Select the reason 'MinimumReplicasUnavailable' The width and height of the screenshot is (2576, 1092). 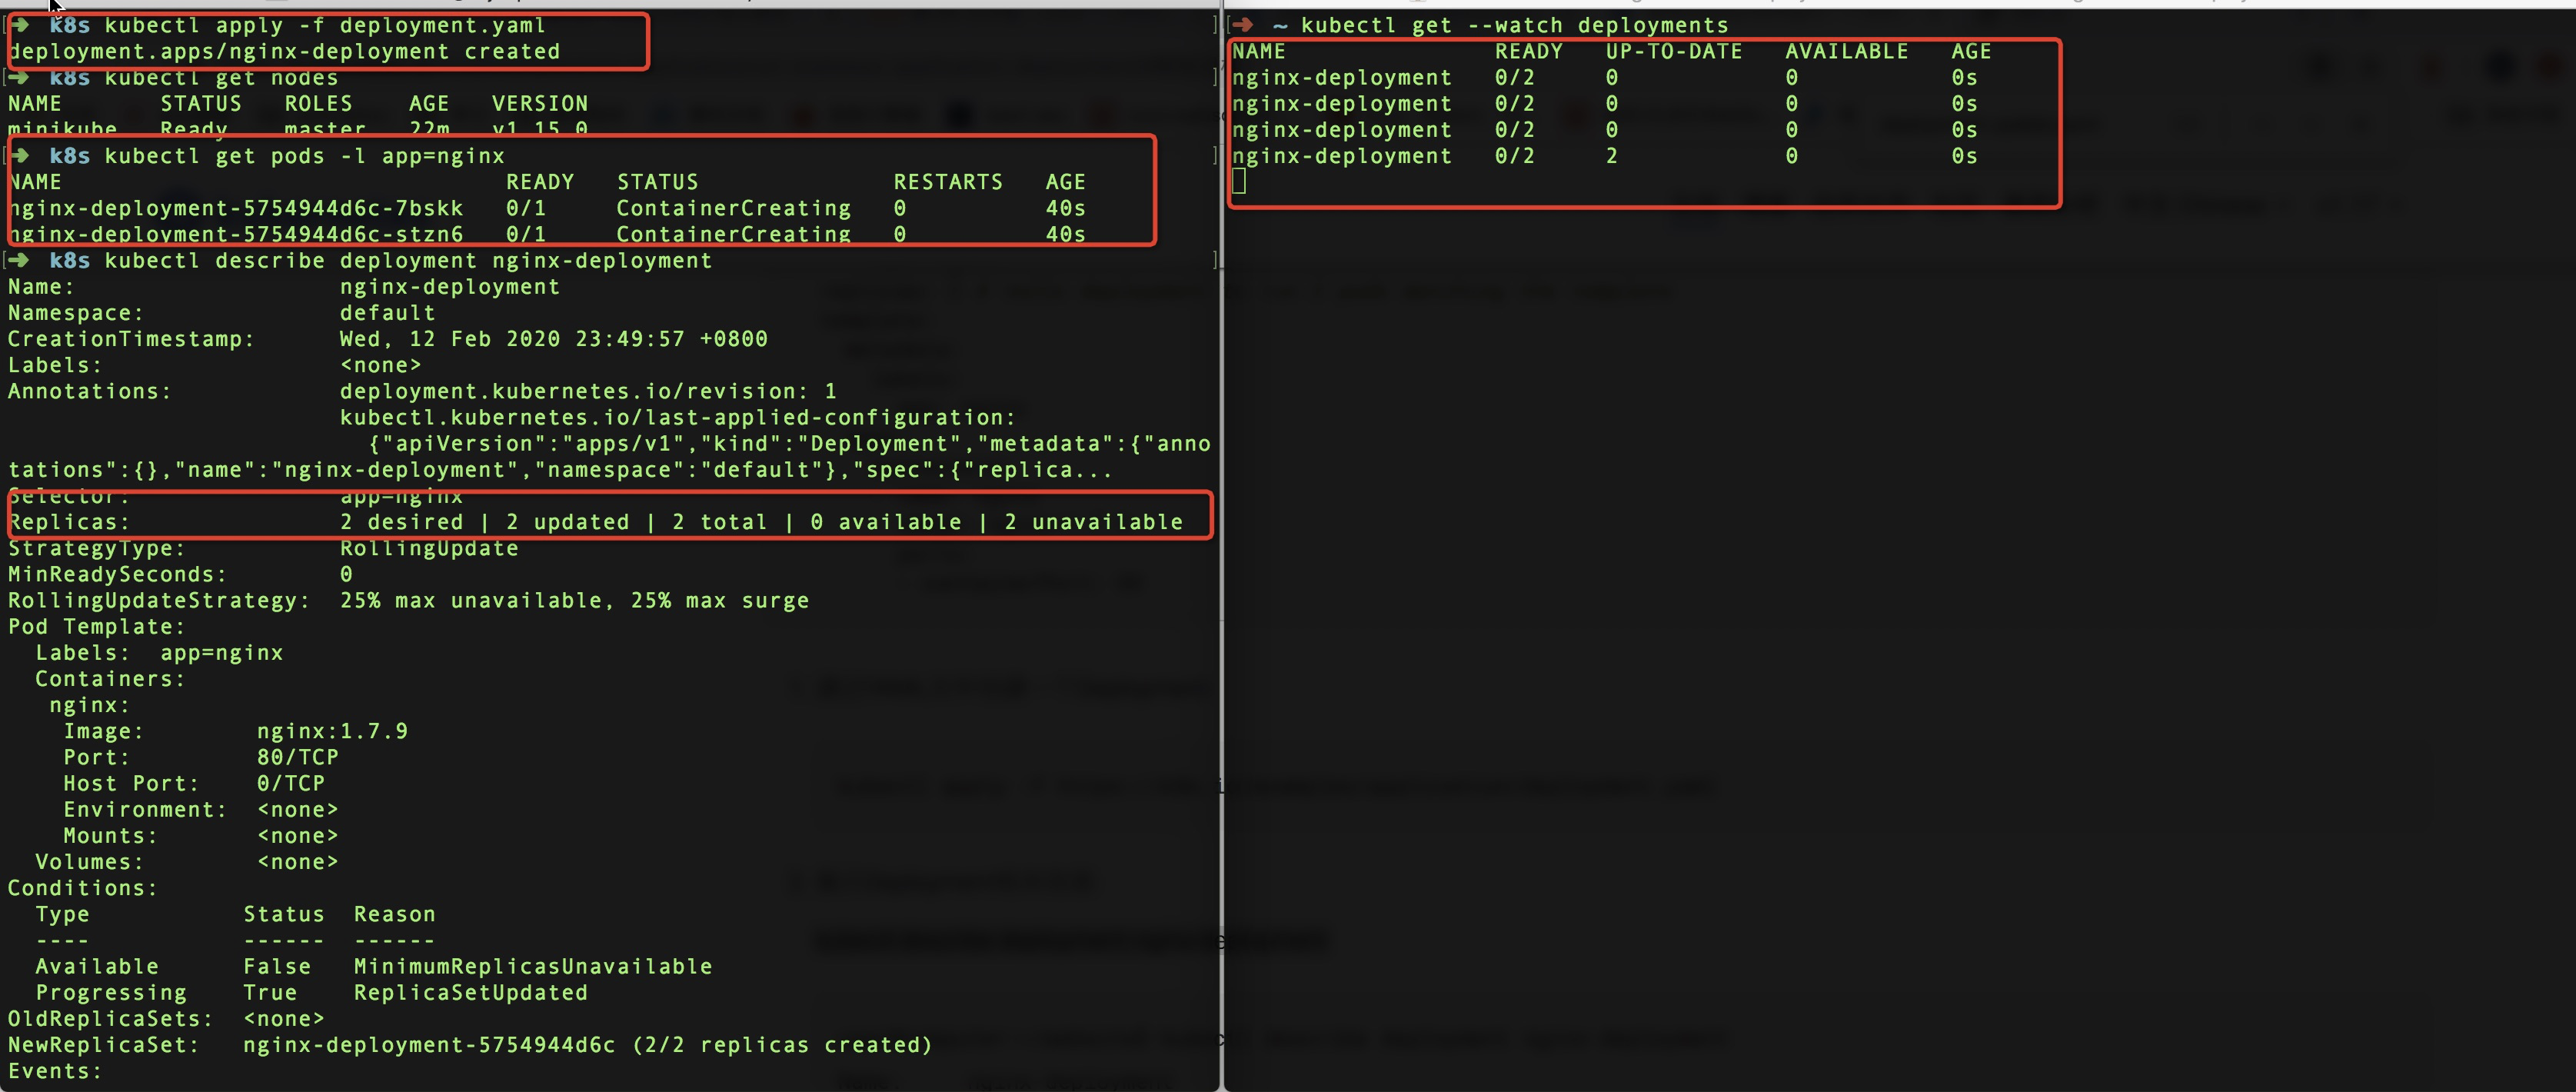tap(533, 966)
